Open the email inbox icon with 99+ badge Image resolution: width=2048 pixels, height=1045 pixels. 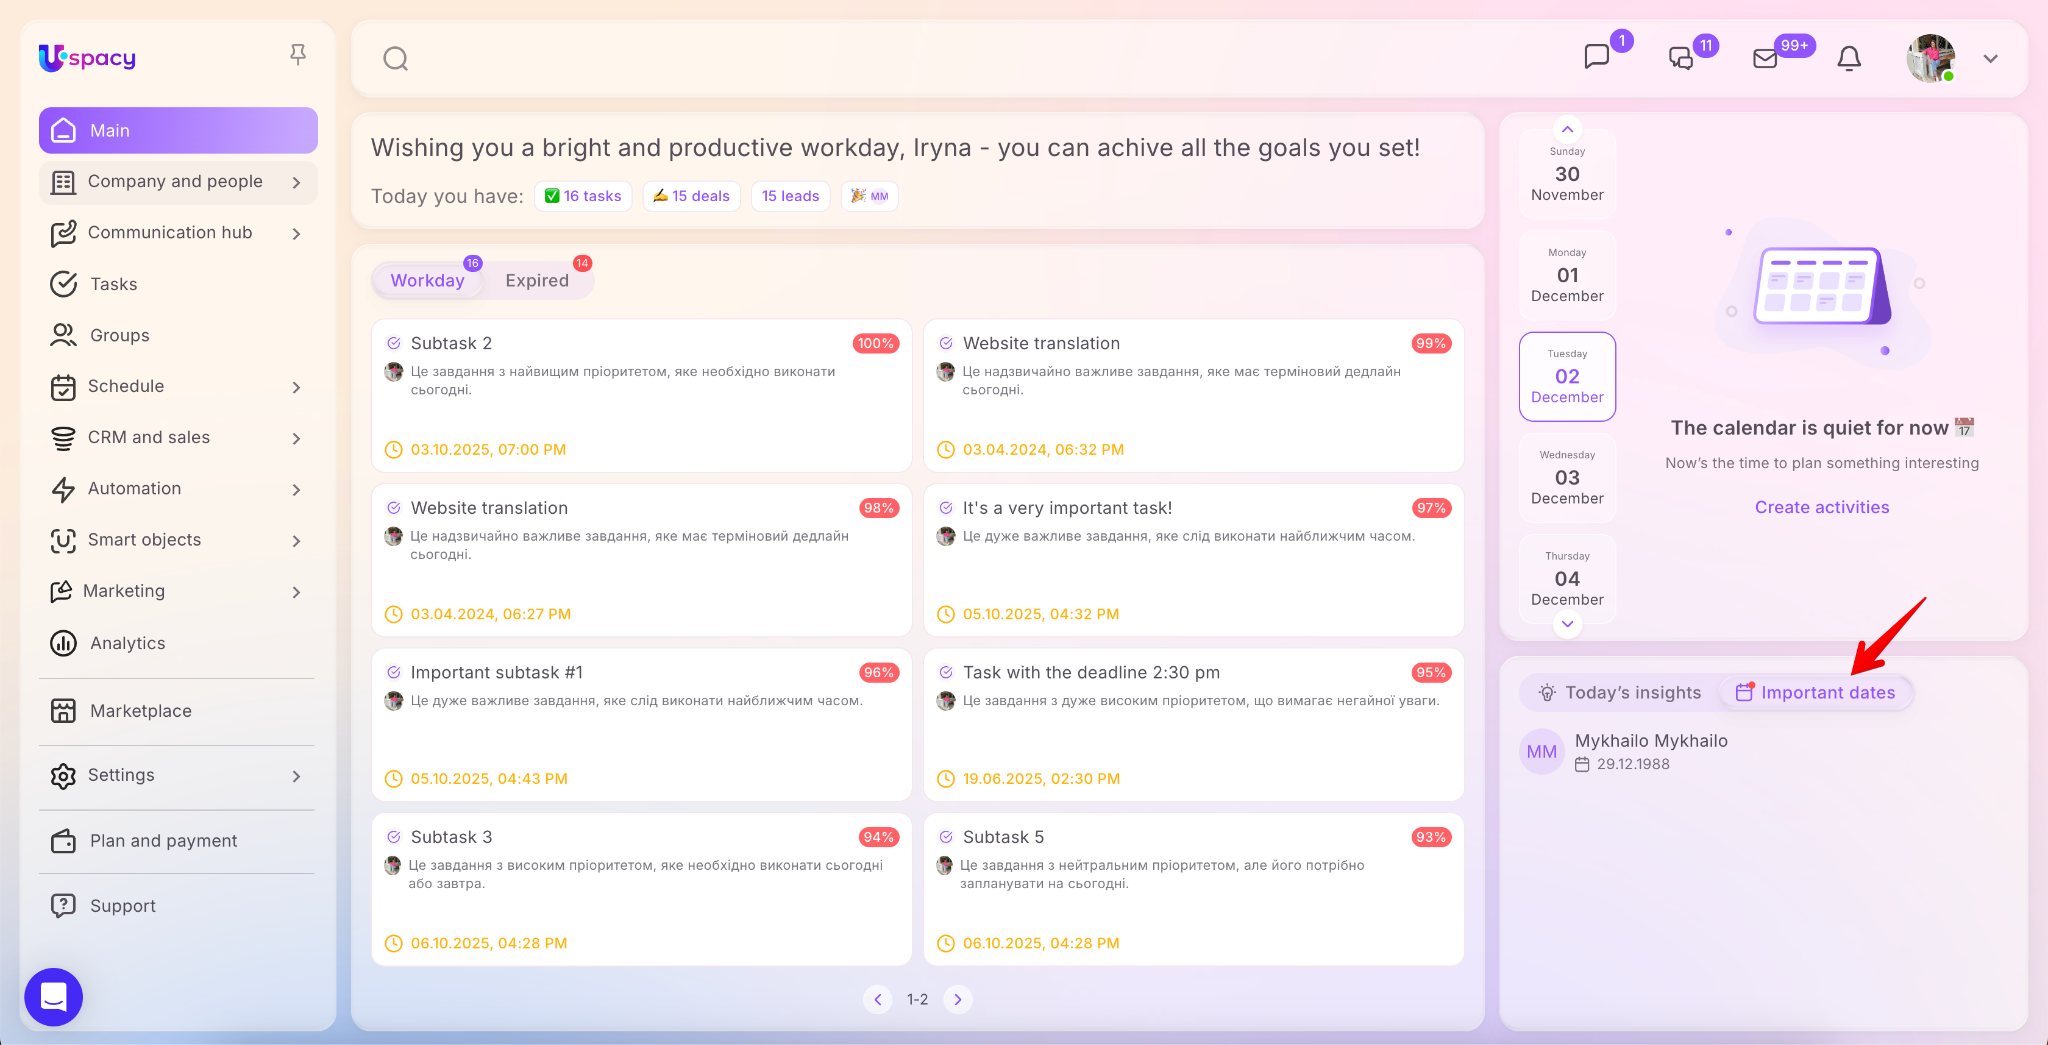1766,59
